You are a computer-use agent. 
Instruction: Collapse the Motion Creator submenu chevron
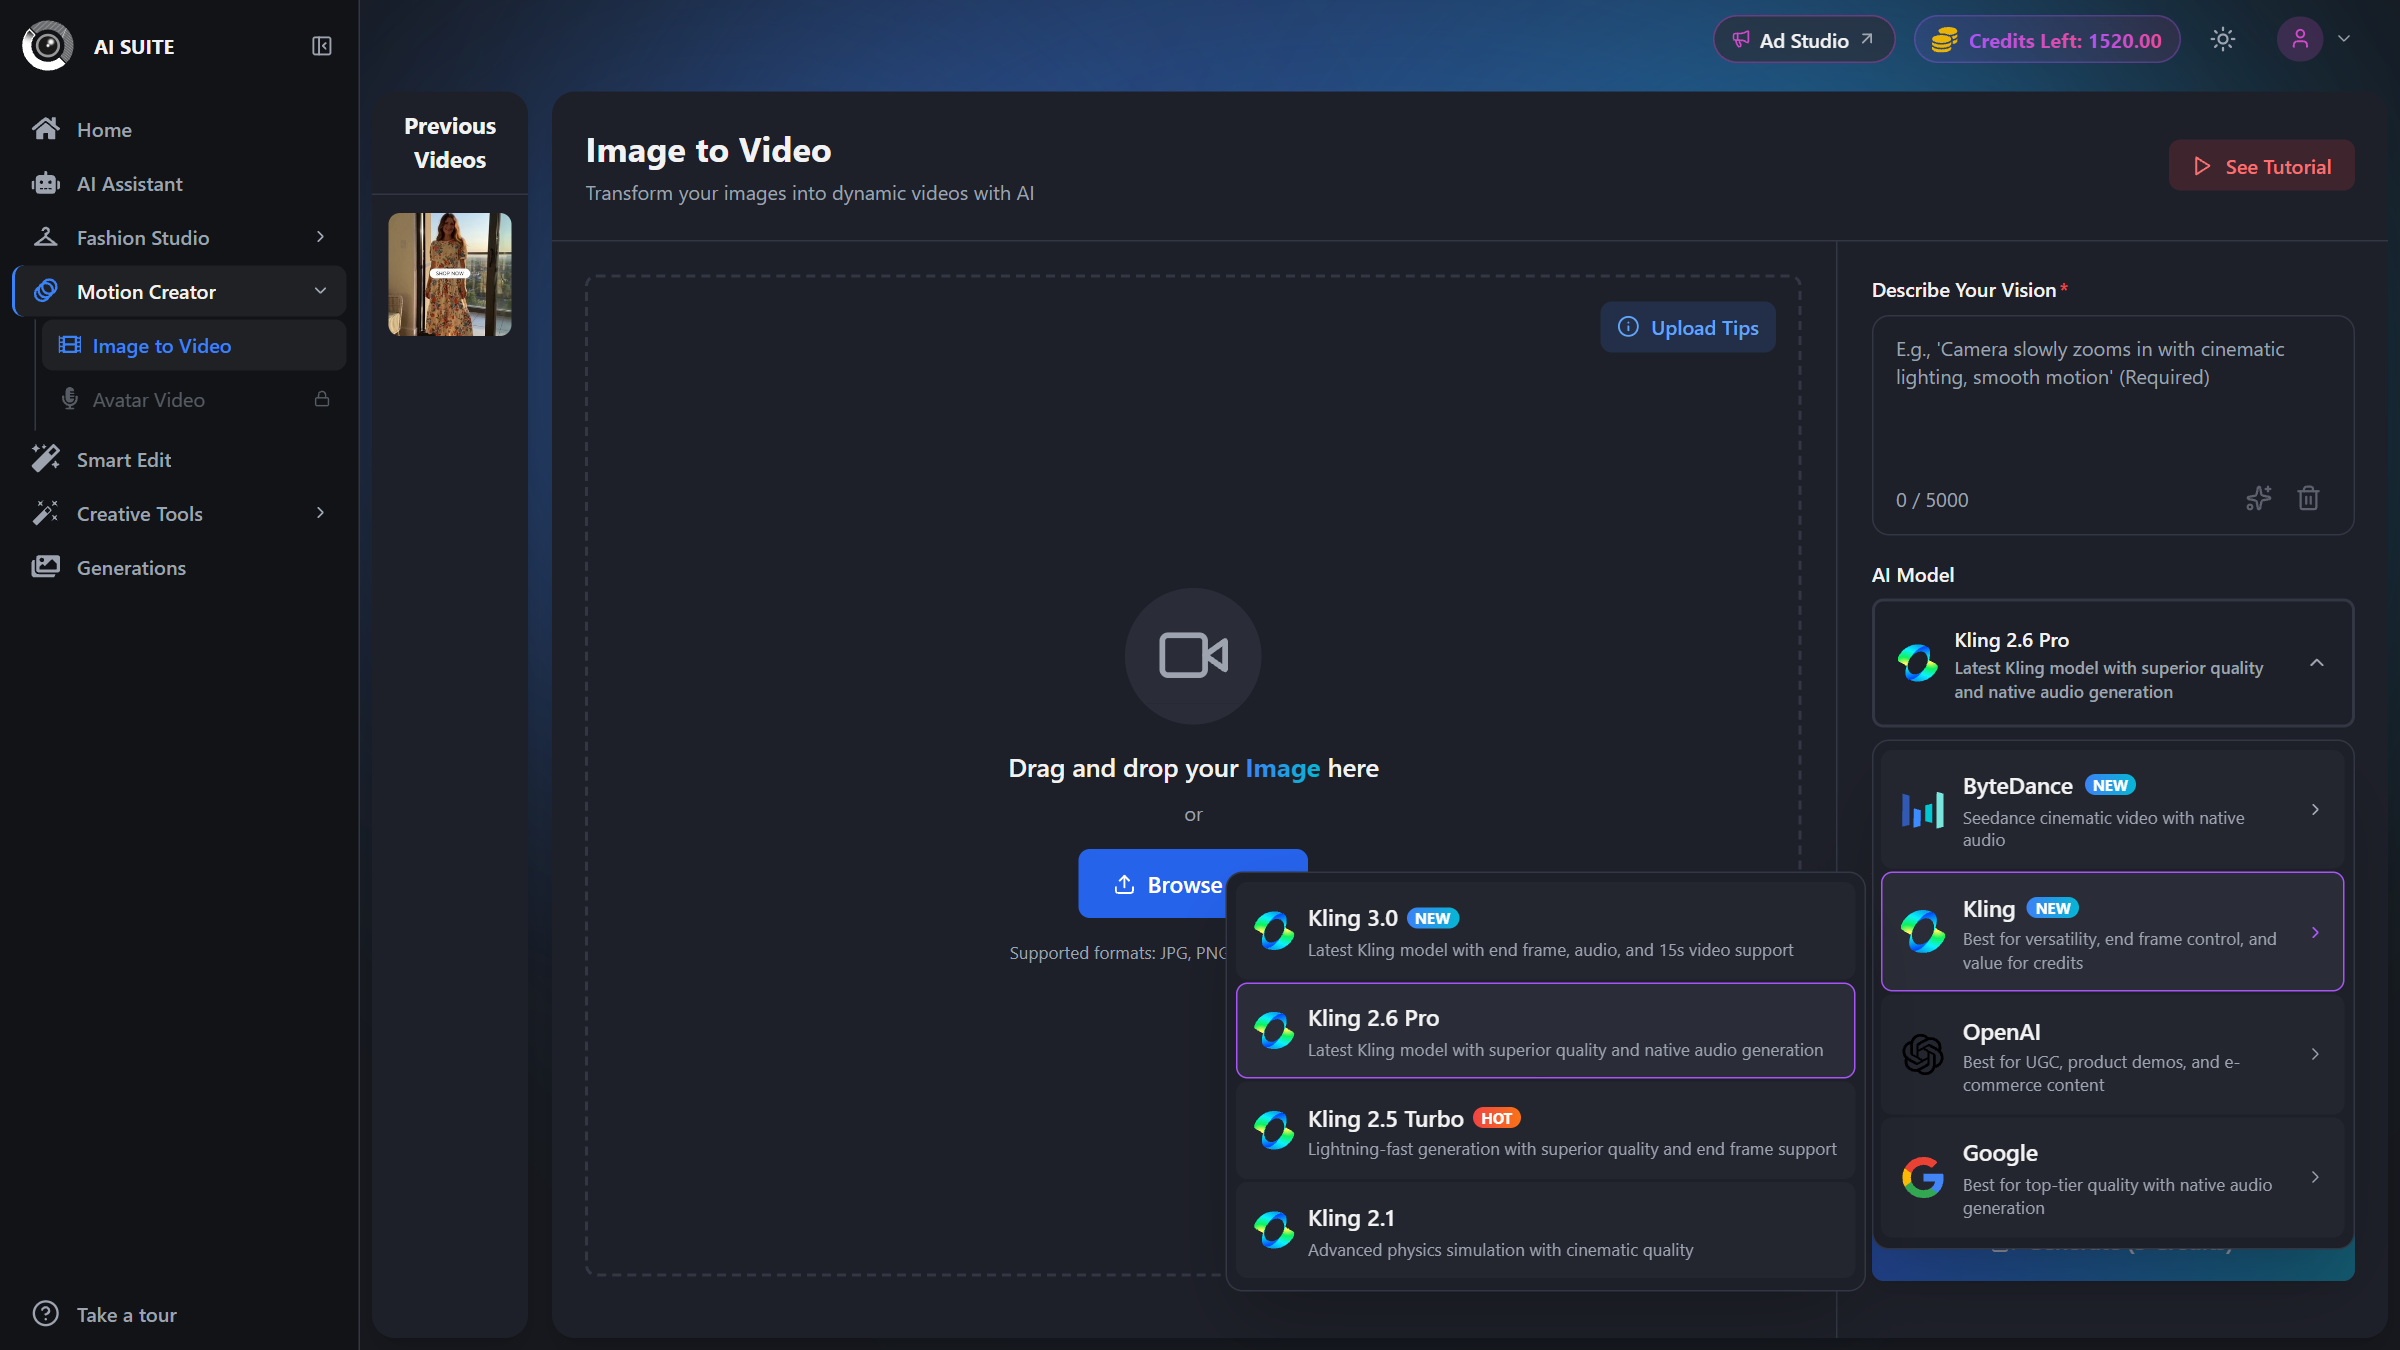pos(321,291)
